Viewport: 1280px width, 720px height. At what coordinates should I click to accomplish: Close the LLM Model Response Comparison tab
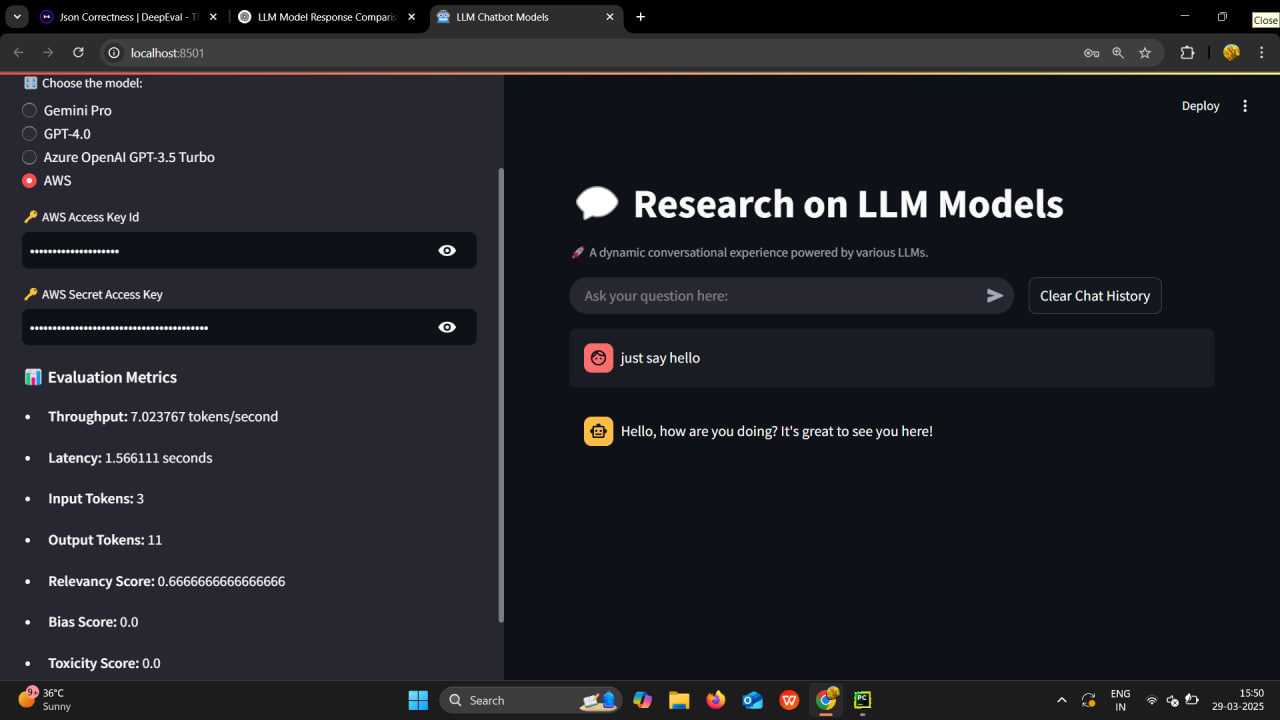[x=411, y=17]
